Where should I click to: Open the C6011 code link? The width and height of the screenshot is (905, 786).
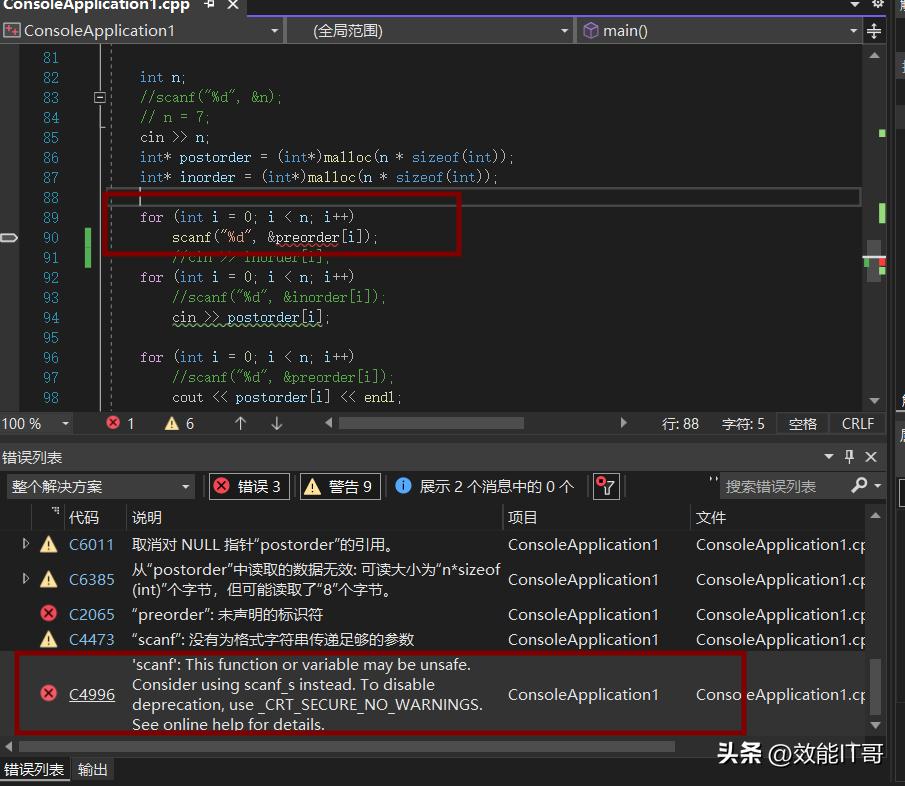tap(91, 545)
